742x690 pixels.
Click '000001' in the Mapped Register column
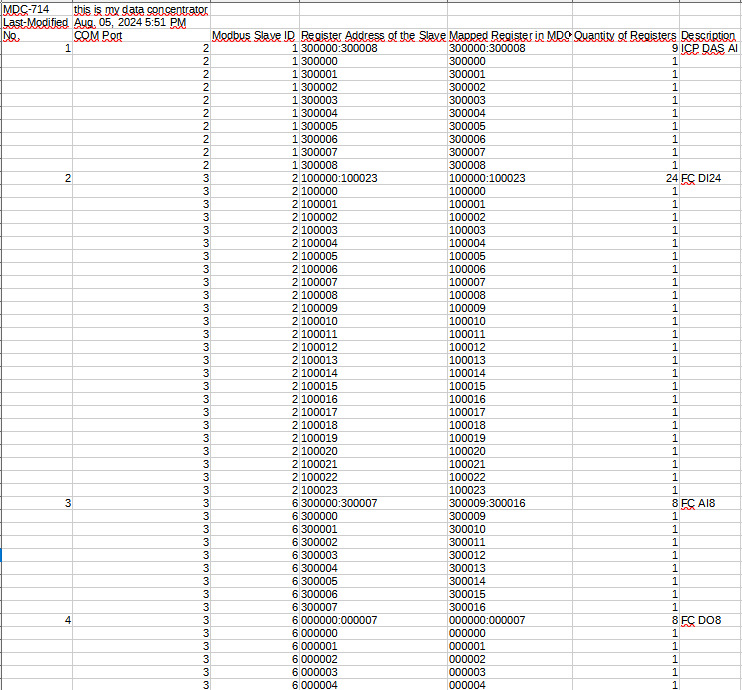pyautogui.click(x=510, y=646)
